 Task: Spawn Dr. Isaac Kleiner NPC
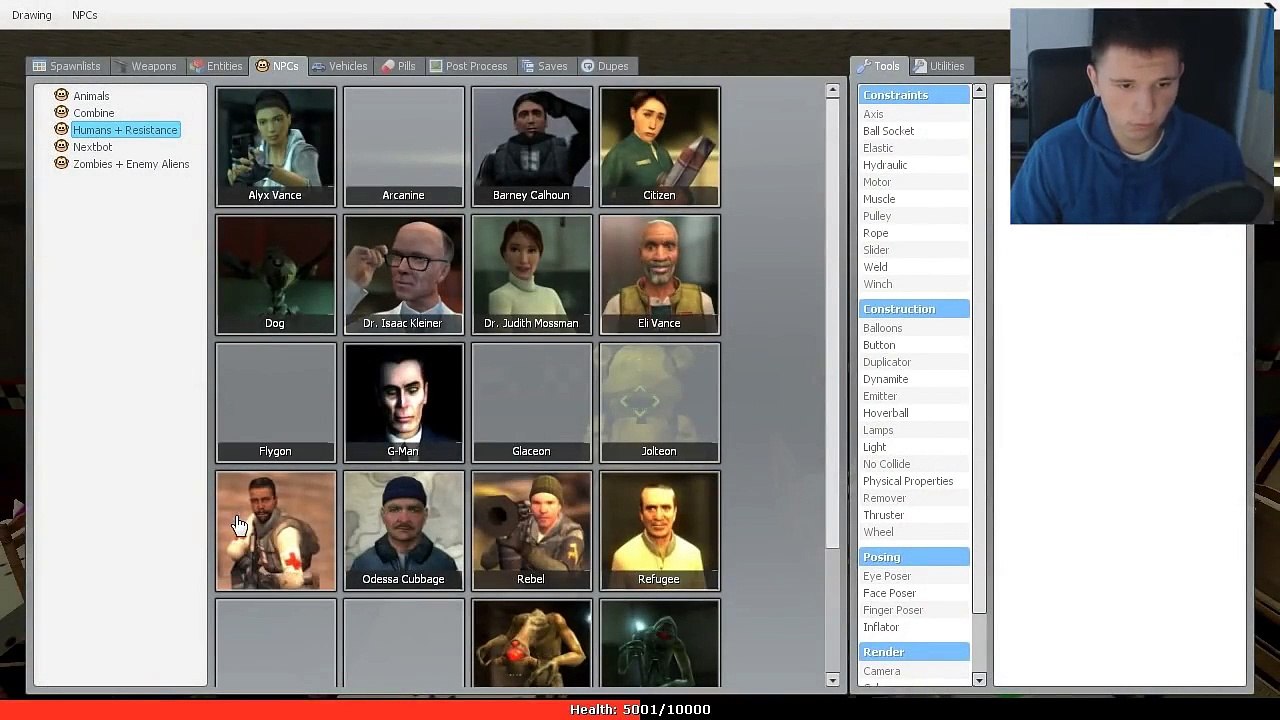point(403,274)
